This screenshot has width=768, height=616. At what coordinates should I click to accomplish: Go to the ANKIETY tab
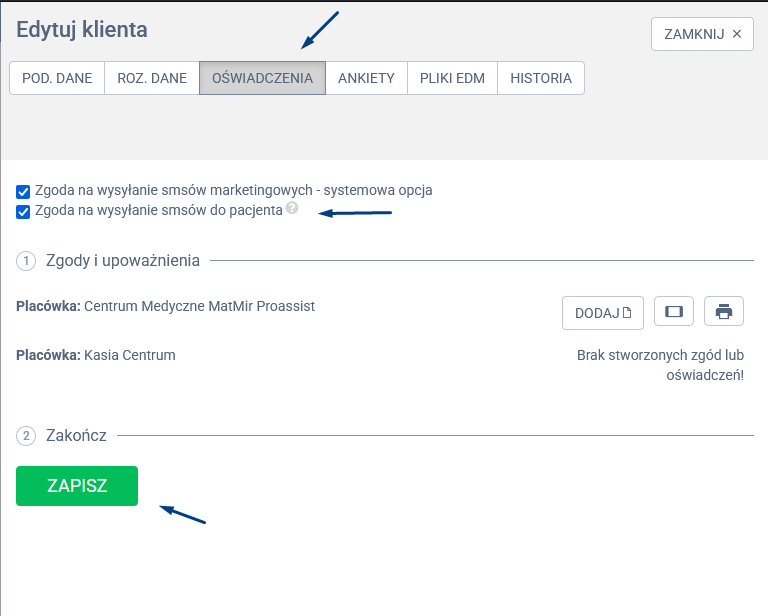[x=366, y=78]
